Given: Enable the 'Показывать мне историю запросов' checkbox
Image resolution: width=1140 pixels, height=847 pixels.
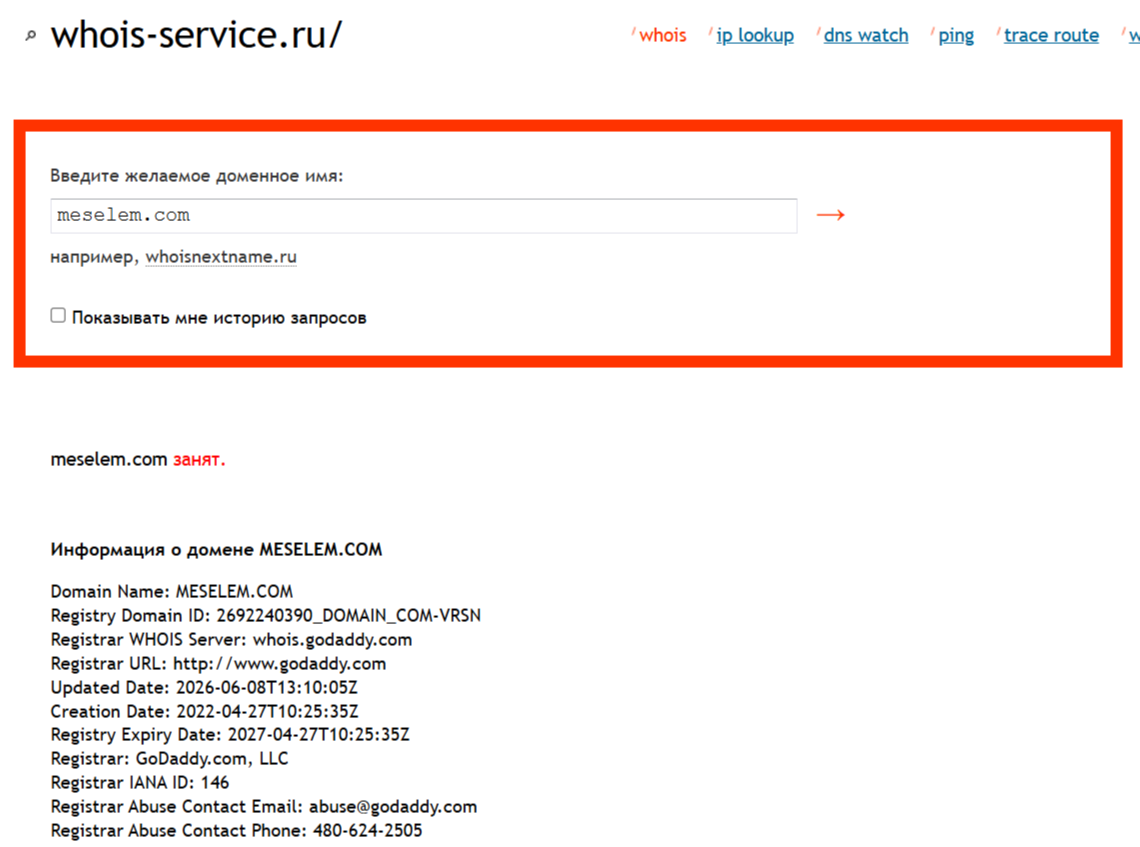Looking at the screenshot, I should coord(58,316).
